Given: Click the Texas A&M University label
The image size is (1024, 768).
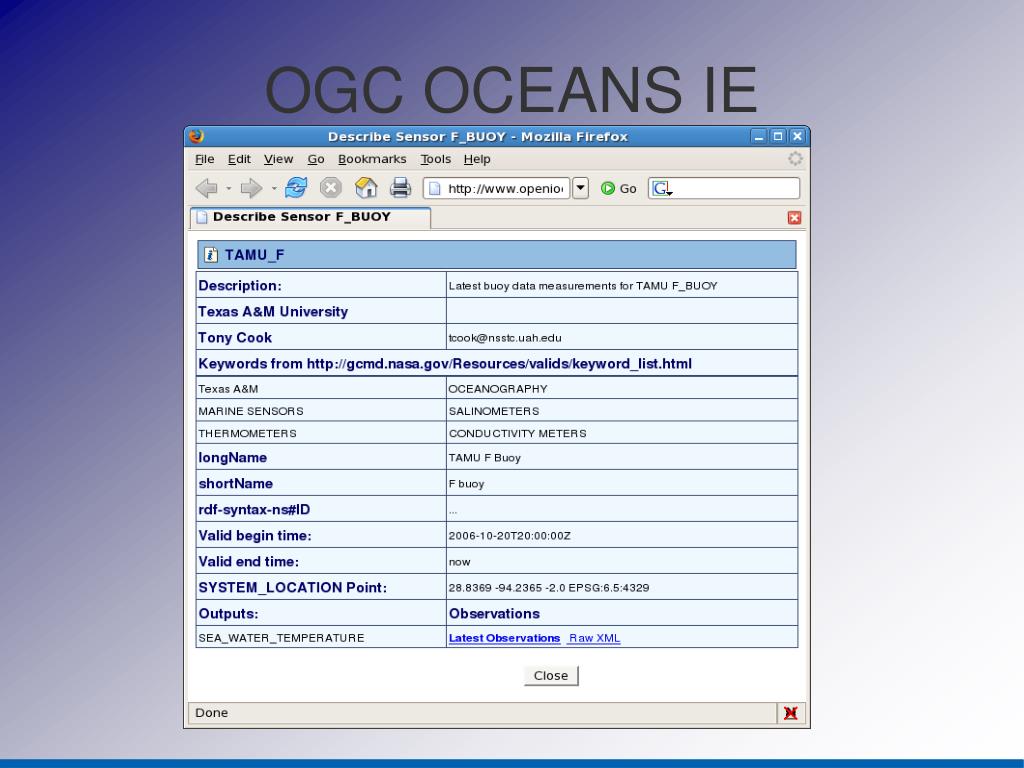Looking at the screenshot, I should 273,312.
